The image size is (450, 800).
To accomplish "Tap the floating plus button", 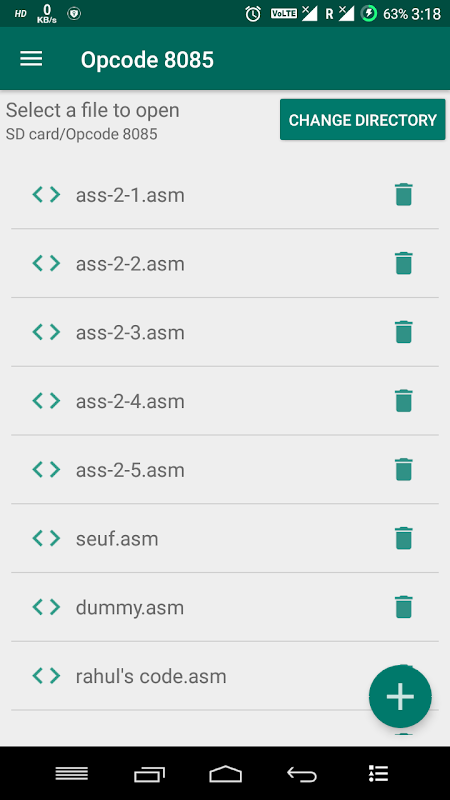I will pyautogui.click(x=400, y=696).
